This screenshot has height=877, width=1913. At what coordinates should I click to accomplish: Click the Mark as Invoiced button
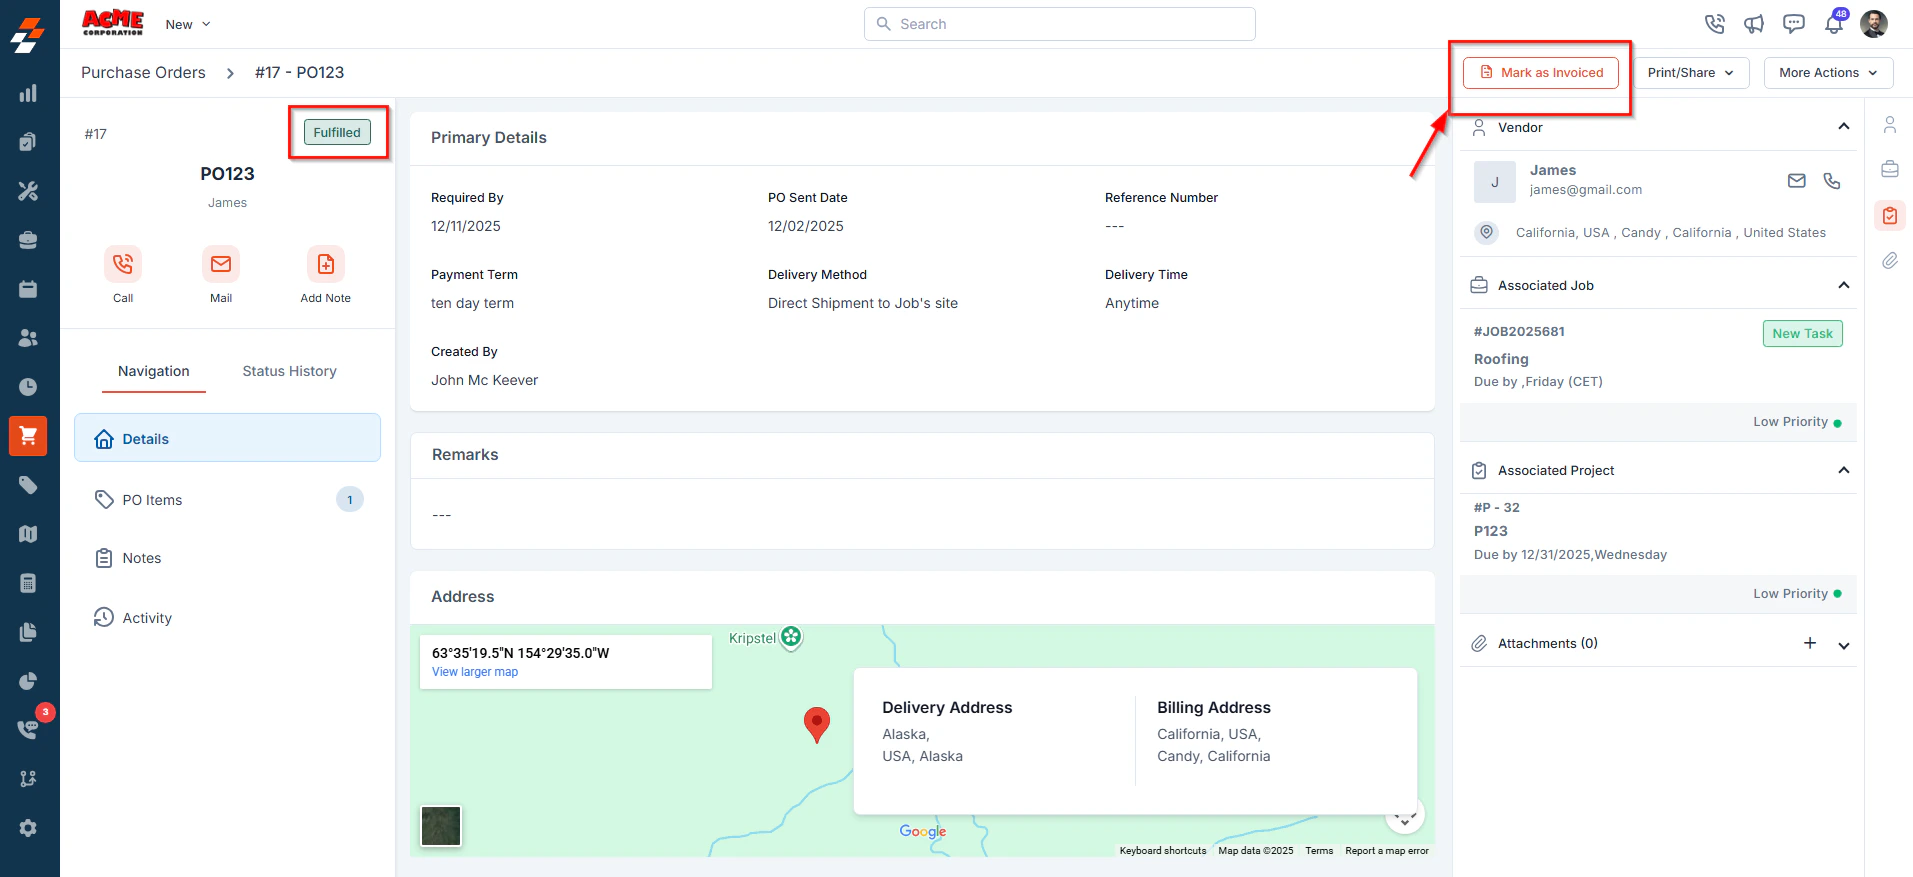pos(1541,73)
